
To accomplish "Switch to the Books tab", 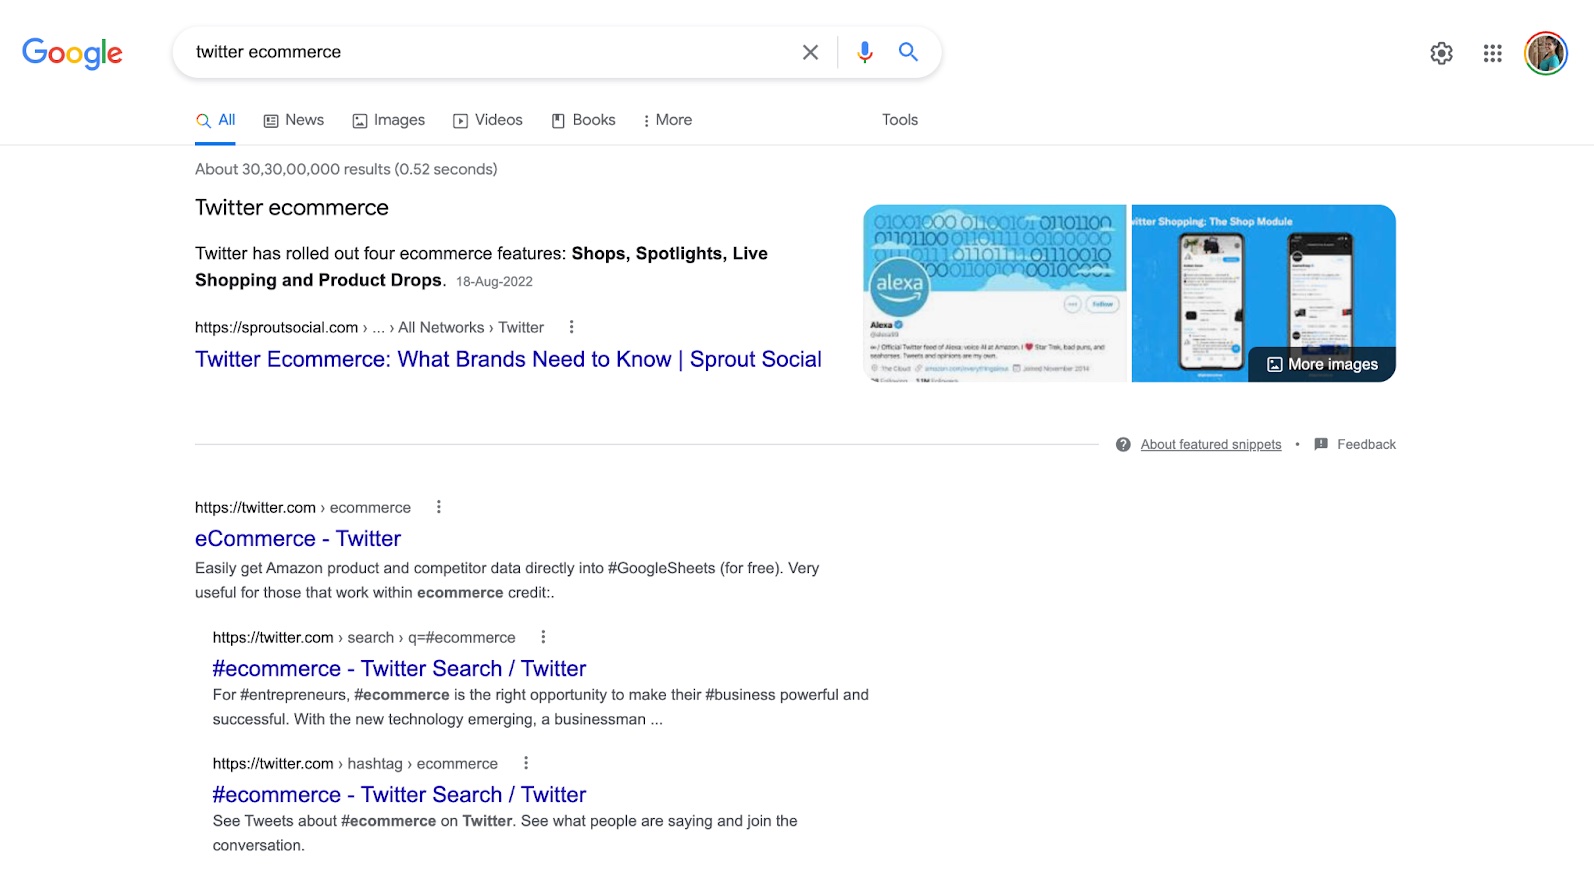I will point(584,120).
